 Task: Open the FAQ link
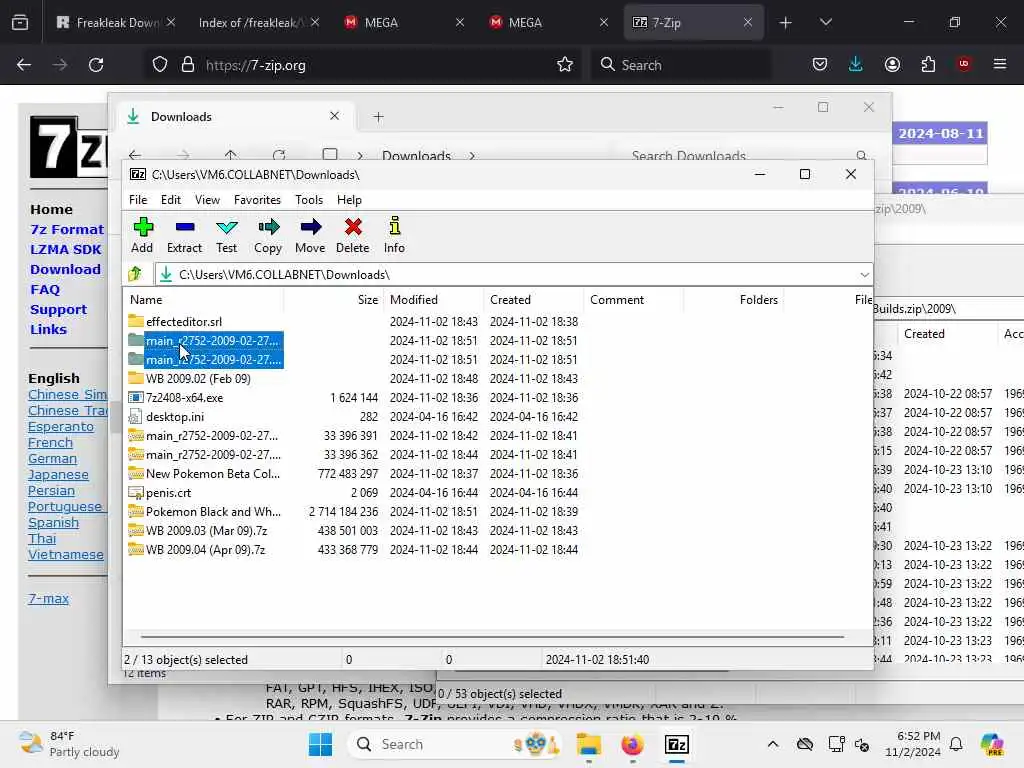point(44,289)
